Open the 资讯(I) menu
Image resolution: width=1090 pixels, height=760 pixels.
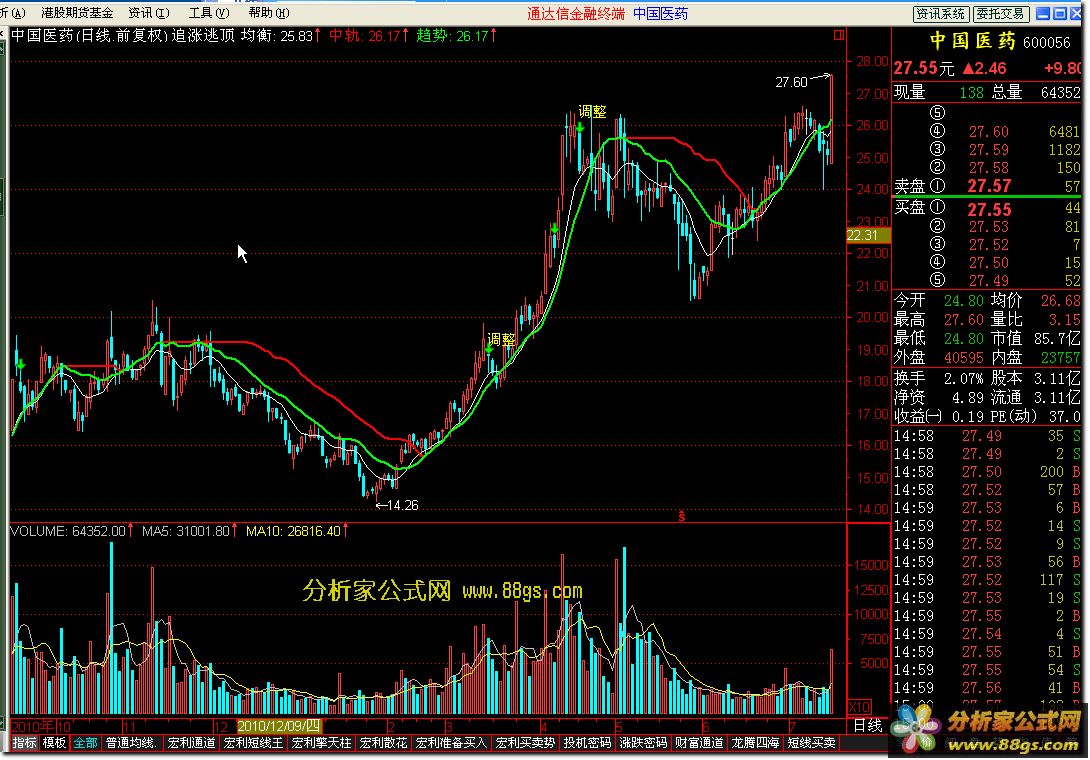point(149,13)
